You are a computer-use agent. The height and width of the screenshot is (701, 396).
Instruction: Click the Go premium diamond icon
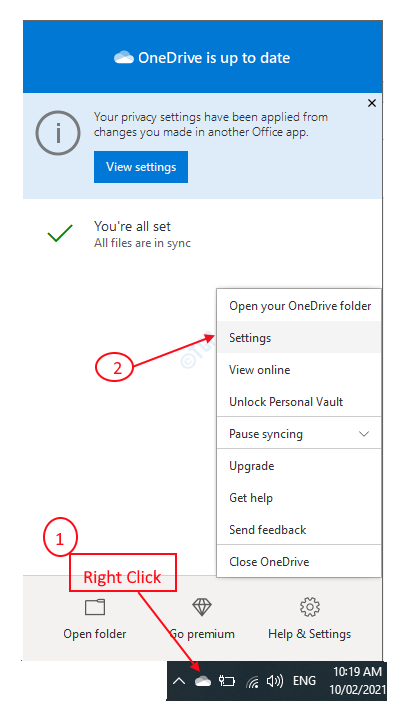[202, 607]
